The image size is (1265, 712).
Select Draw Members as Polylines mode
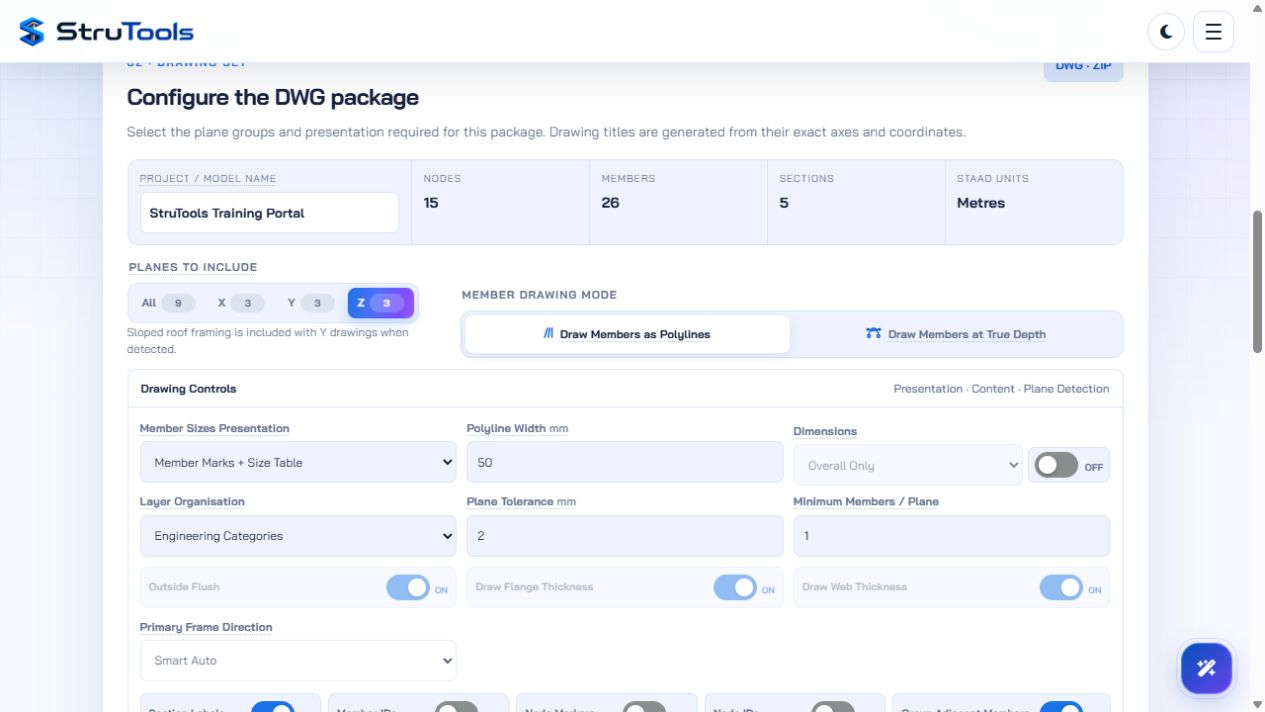tap(627, 334)
